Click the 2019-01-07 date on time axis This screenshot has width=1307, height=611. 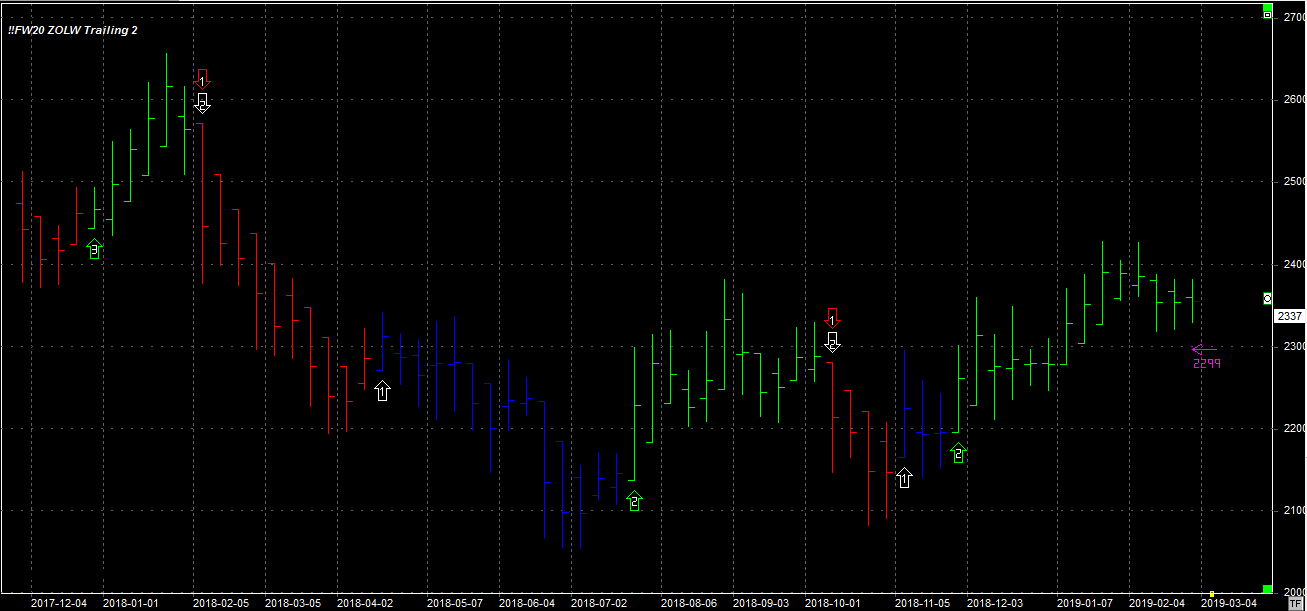pos(1085,603)
